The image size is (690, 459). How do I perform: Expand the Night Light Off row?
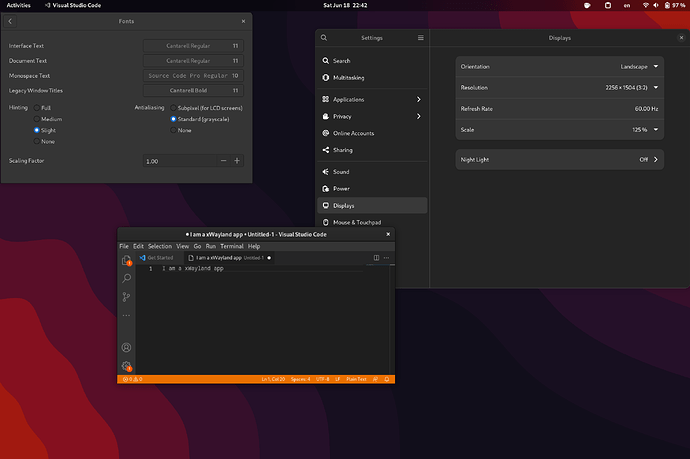[559, 160]
